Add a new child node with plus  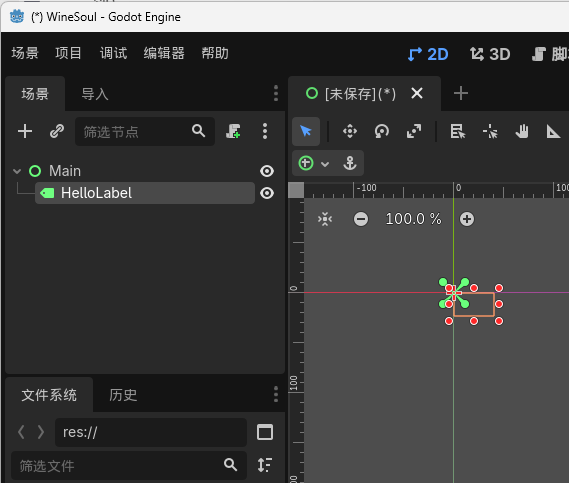coord(25,131)
